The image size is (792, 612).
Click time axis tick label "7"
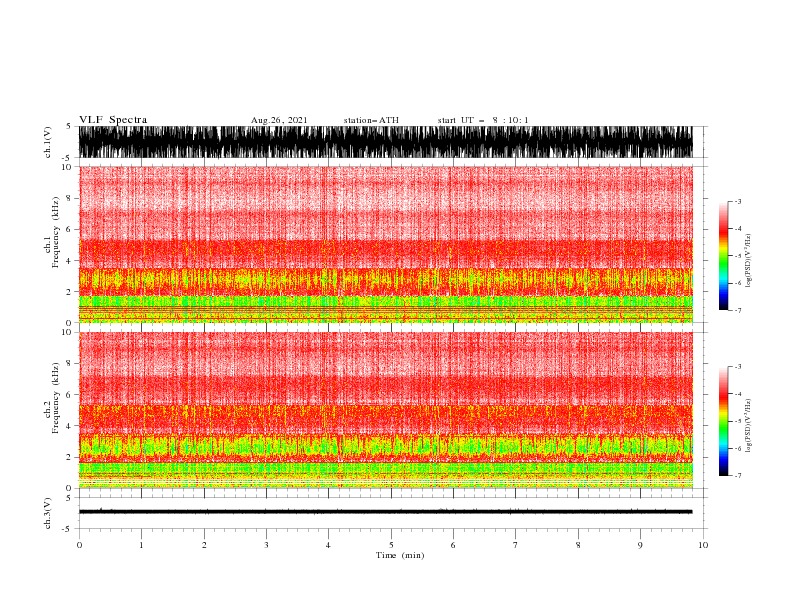(x=516, y=545)
